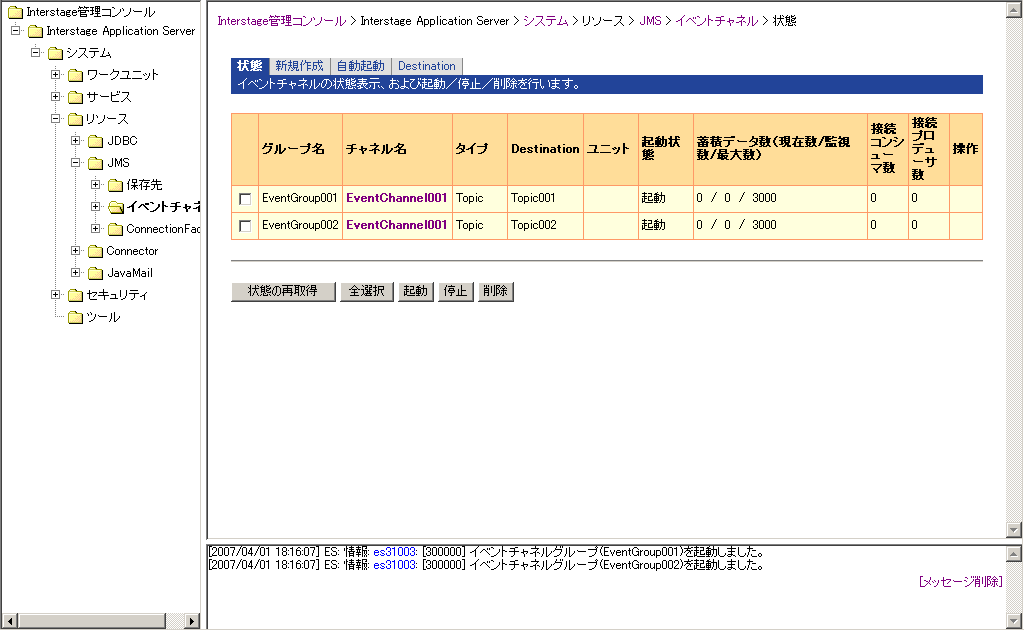Select the Topic002 destination cell
Image resolution: width=1024 pixels, height=630 pixels.
[x=545, y=225]
